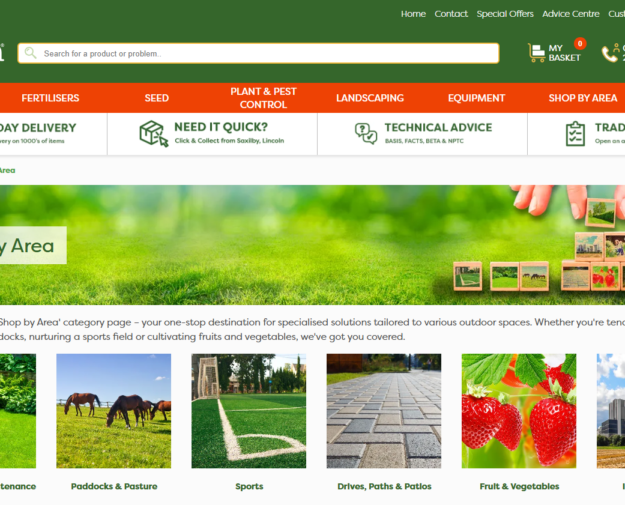Click the basket item count badge
625x505 pixels.
(579, 44)
